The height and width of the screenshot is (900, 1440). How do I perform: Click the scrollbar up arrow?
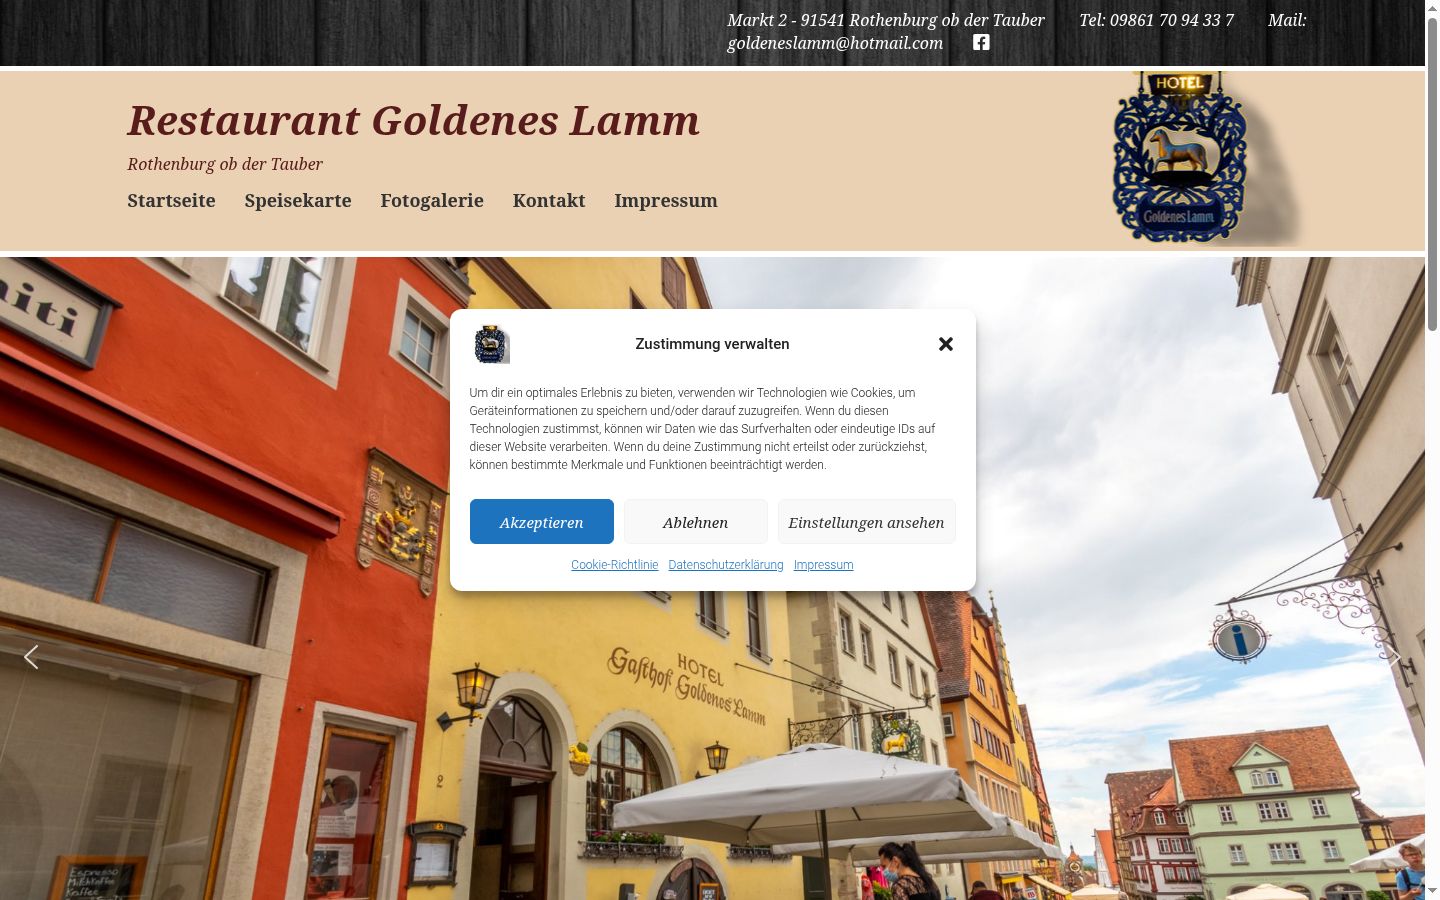pos(1432,7)
